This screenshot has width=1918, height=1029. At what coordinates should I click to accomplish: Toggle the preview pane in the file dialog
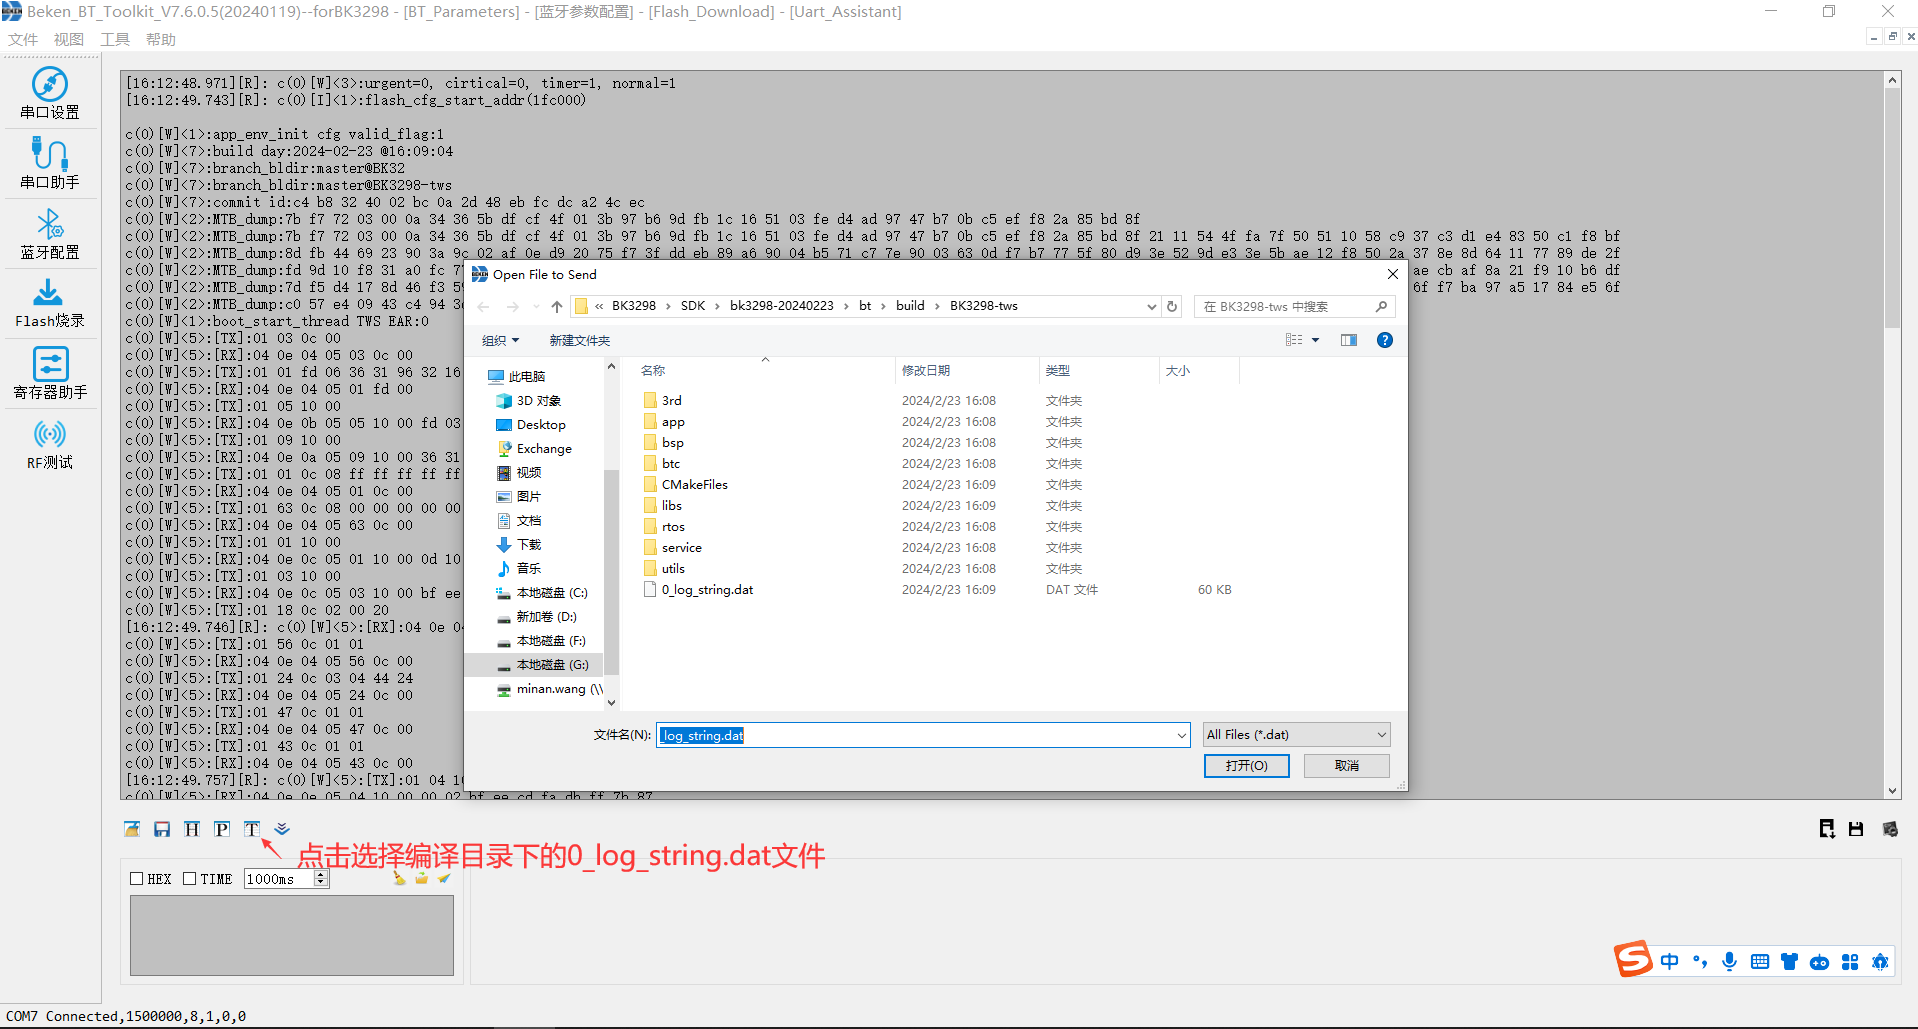[1348, 340]
